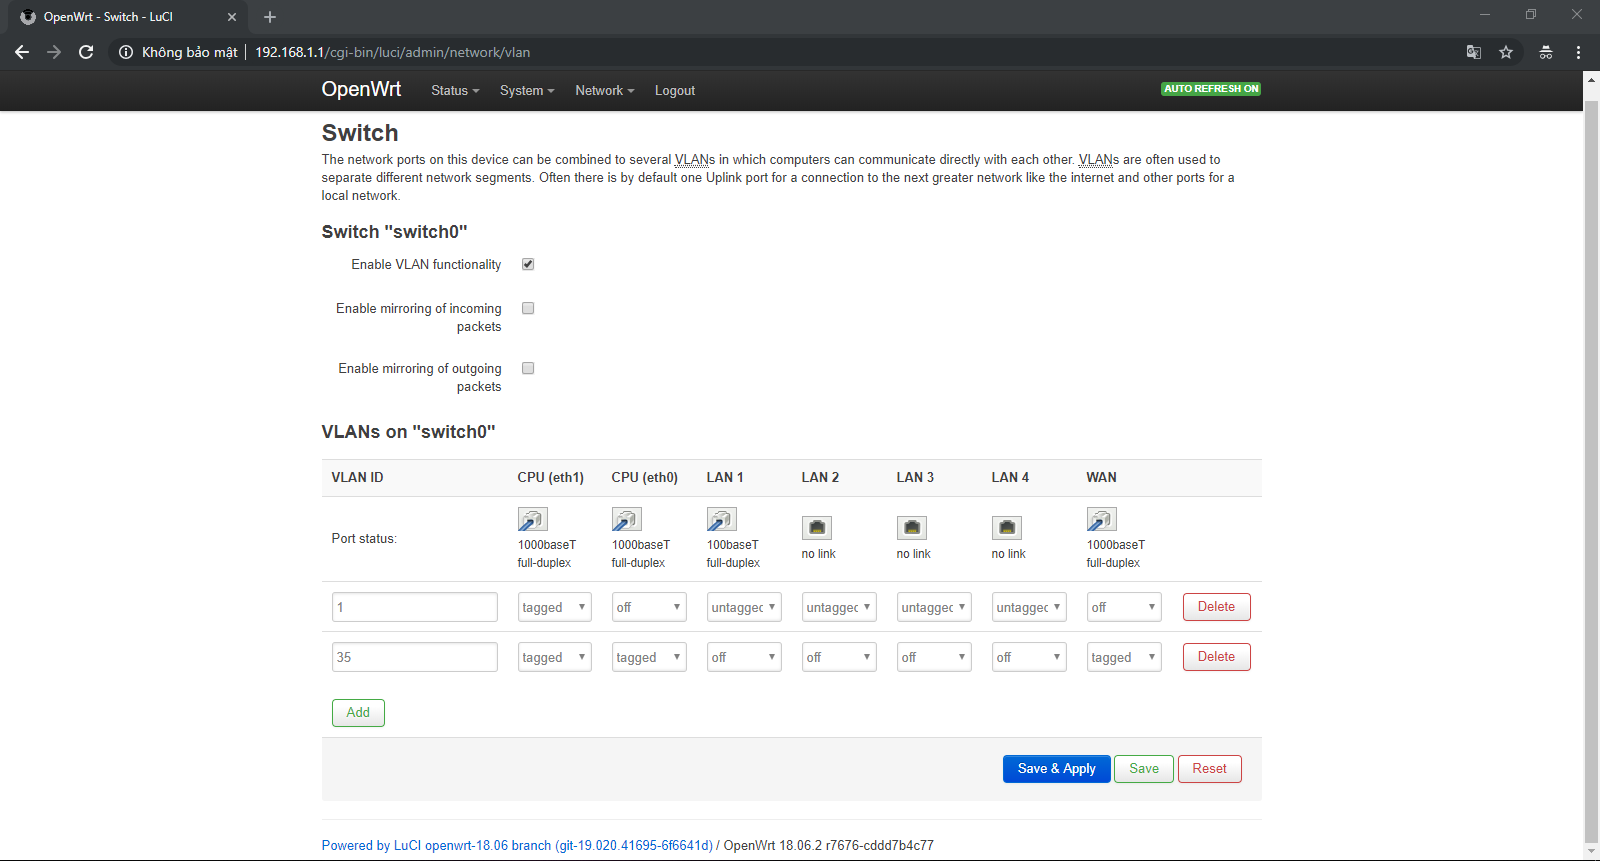Click Logout in the navigation bar
1600x861 pixels.
click(x=675, y=90)
